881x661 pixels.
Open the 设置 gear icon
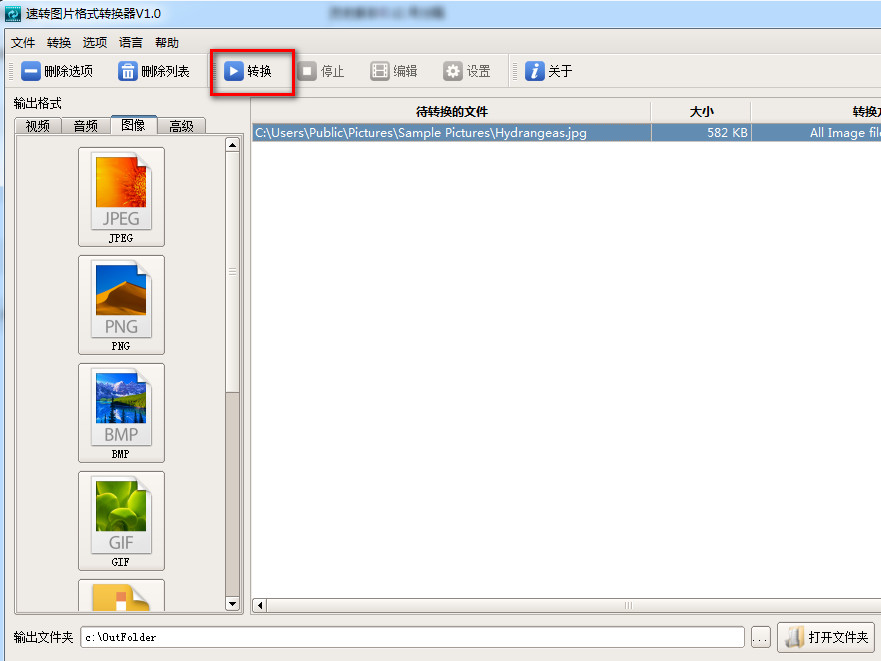coord(452,71)
